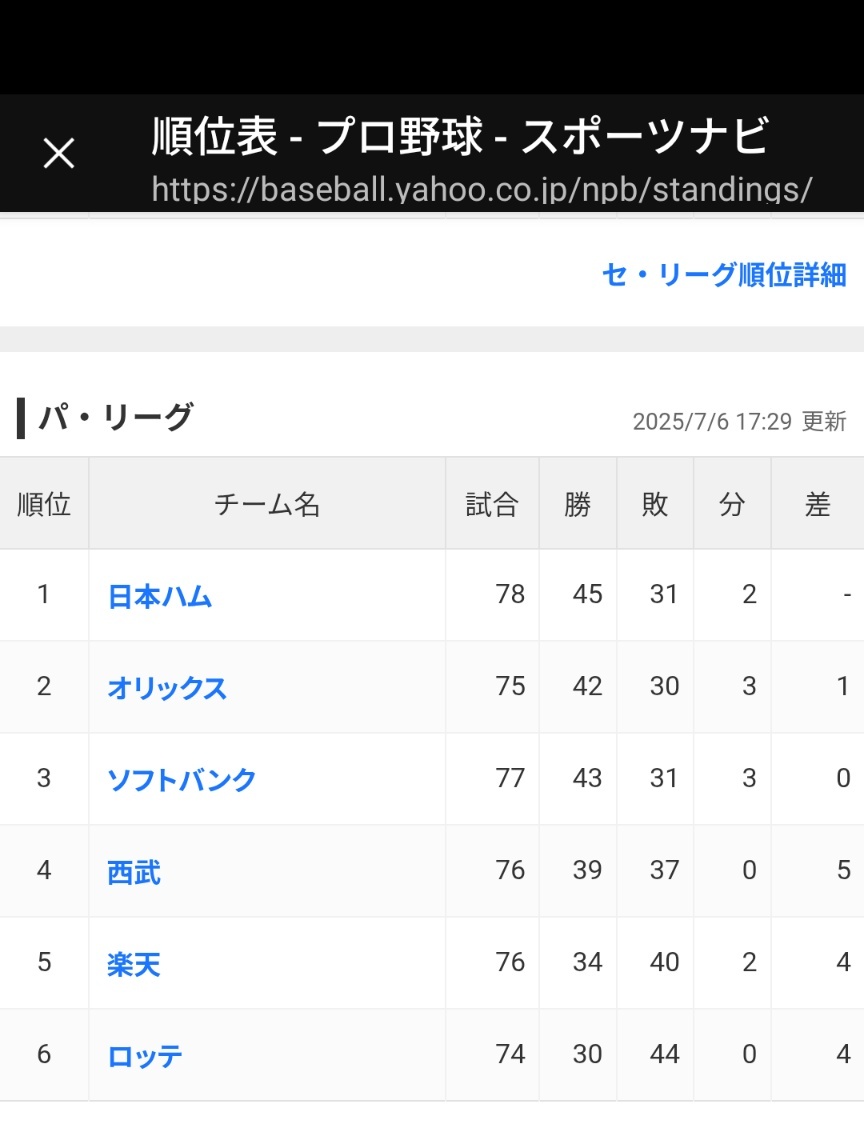Click the 差 column header
The image size is (864, 1128).
coord(817,505)
